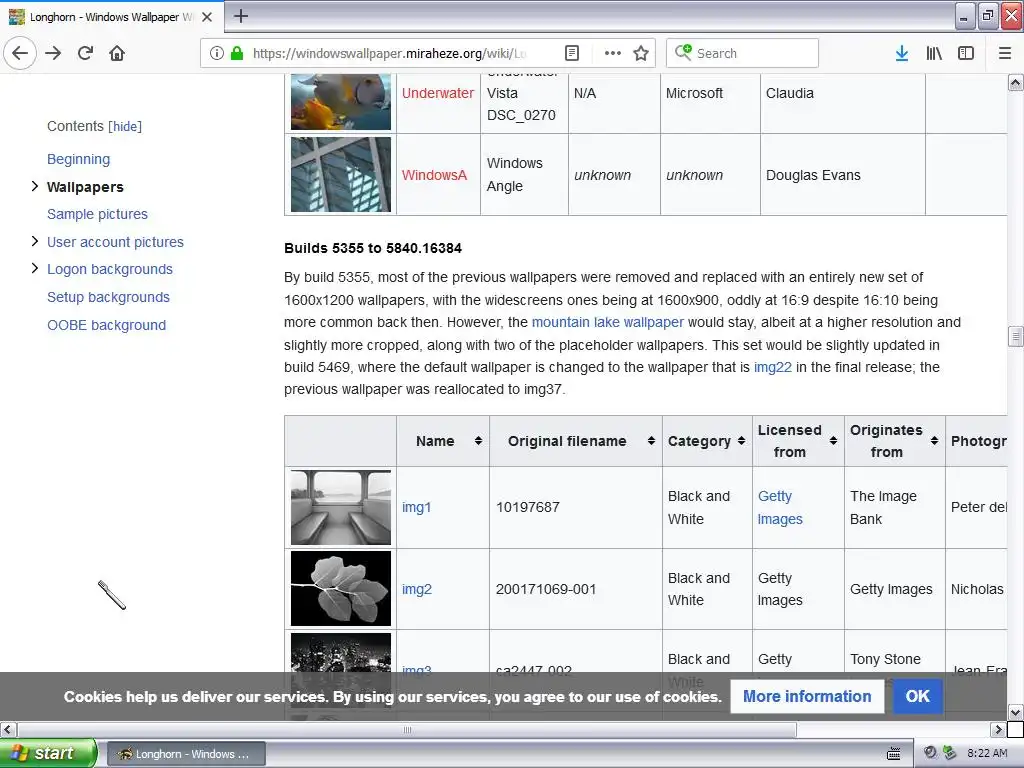Accept cookies with OK button
Viewport: 1024px width, 768px height.
917,696
